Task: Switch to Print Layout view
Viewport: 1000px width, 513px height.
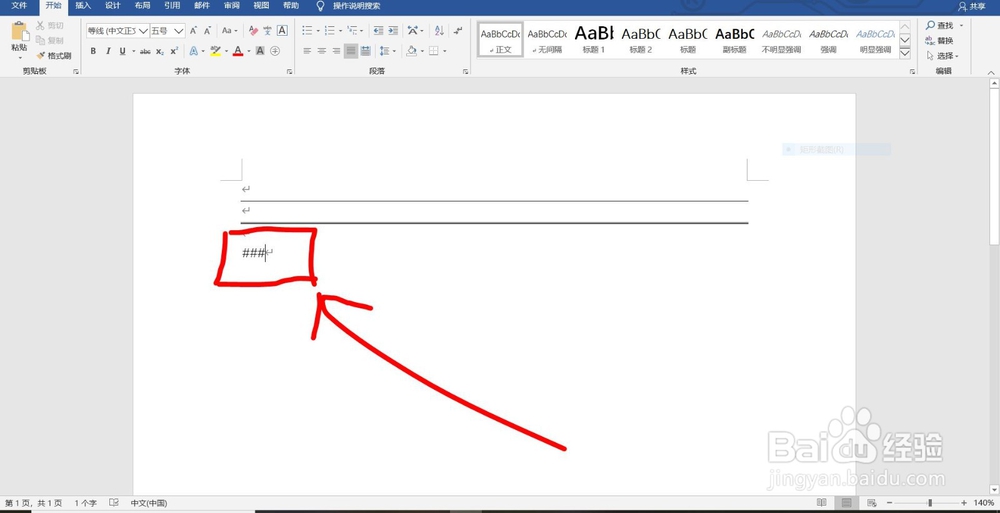Action: 847,503
